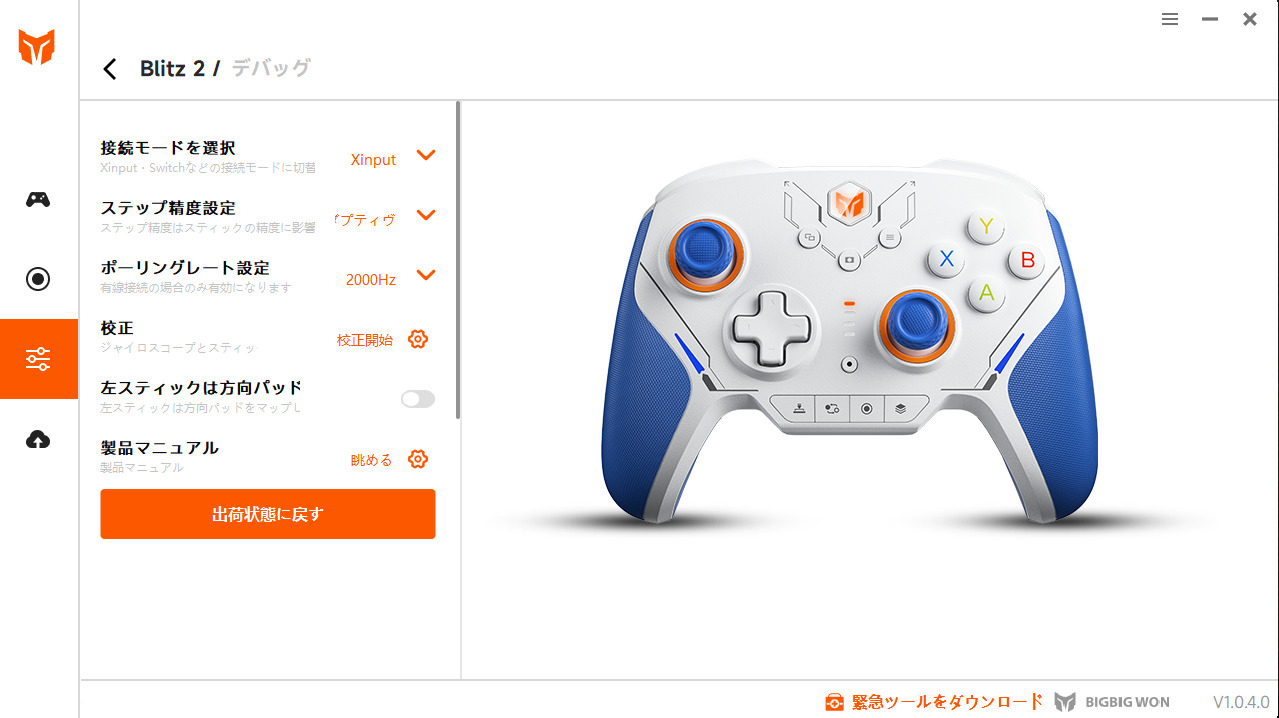Select the circular record icon in sidebar
Screen dimensions: 1279x718
click(38, 279)
